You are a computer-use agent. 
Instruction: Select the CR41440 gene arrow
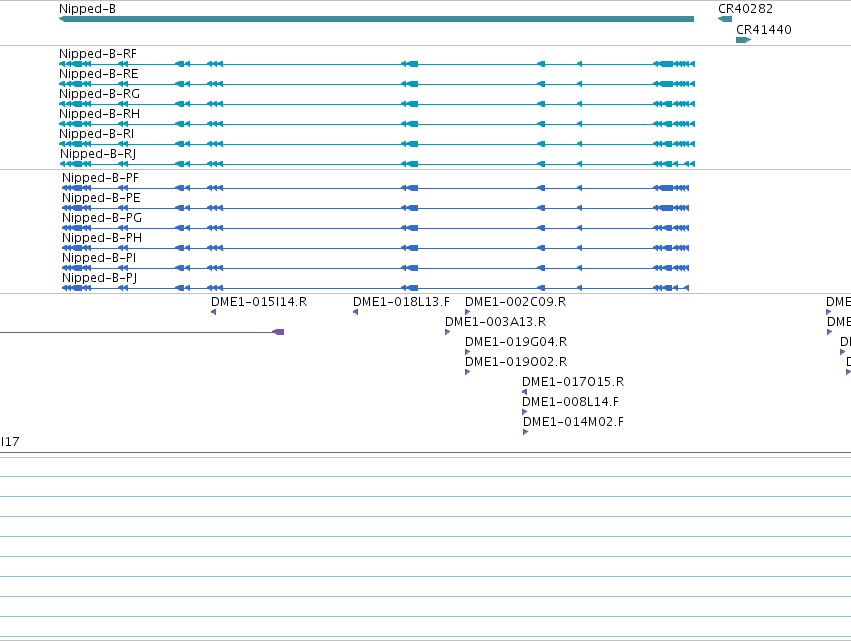coord(744,40)
